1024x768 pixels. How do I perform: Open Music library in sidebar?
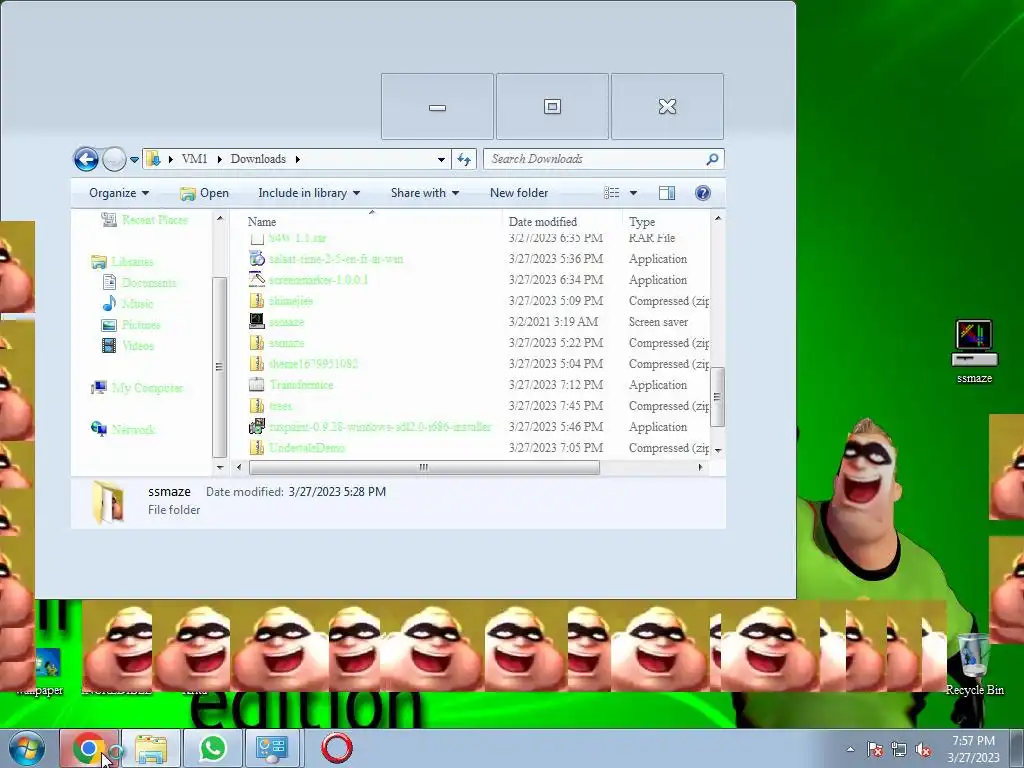(128, 304)
